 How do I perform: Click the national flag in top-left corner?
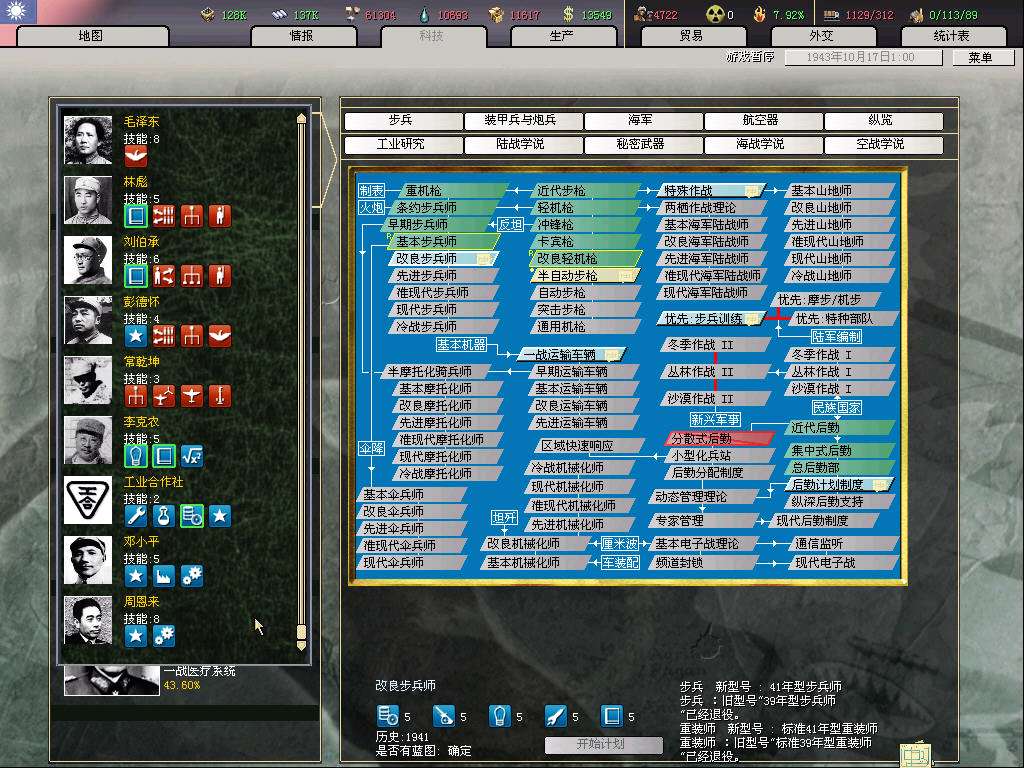coord(18,11)
